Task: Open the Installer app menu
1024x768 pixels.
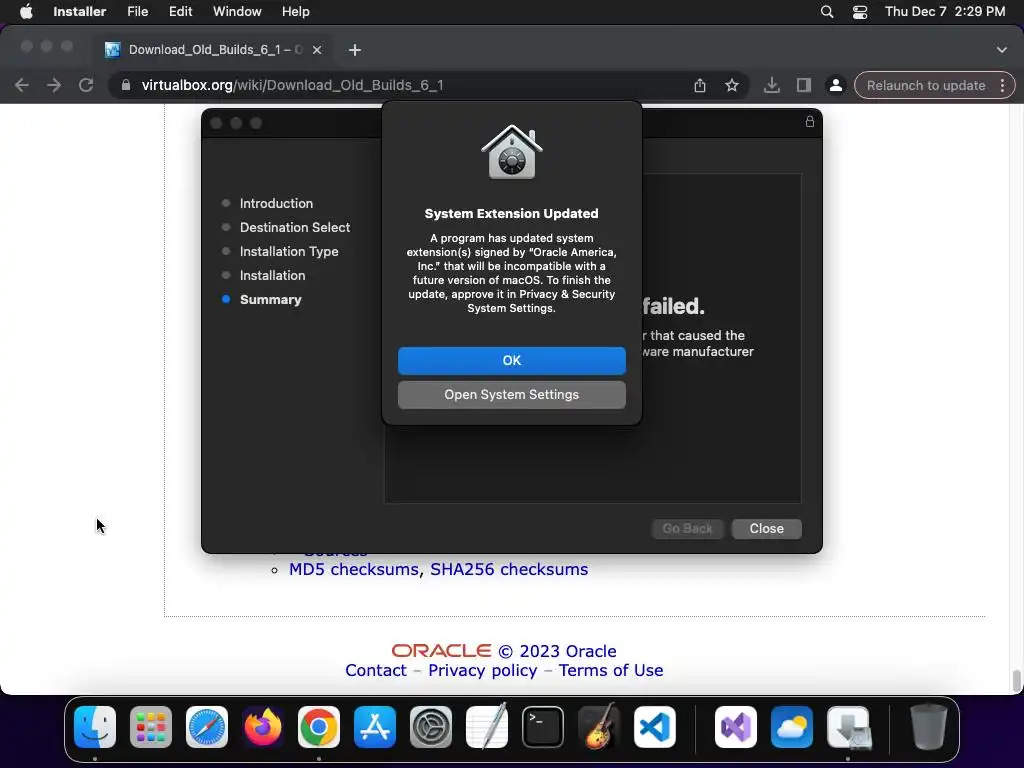Action: (80, 12)
